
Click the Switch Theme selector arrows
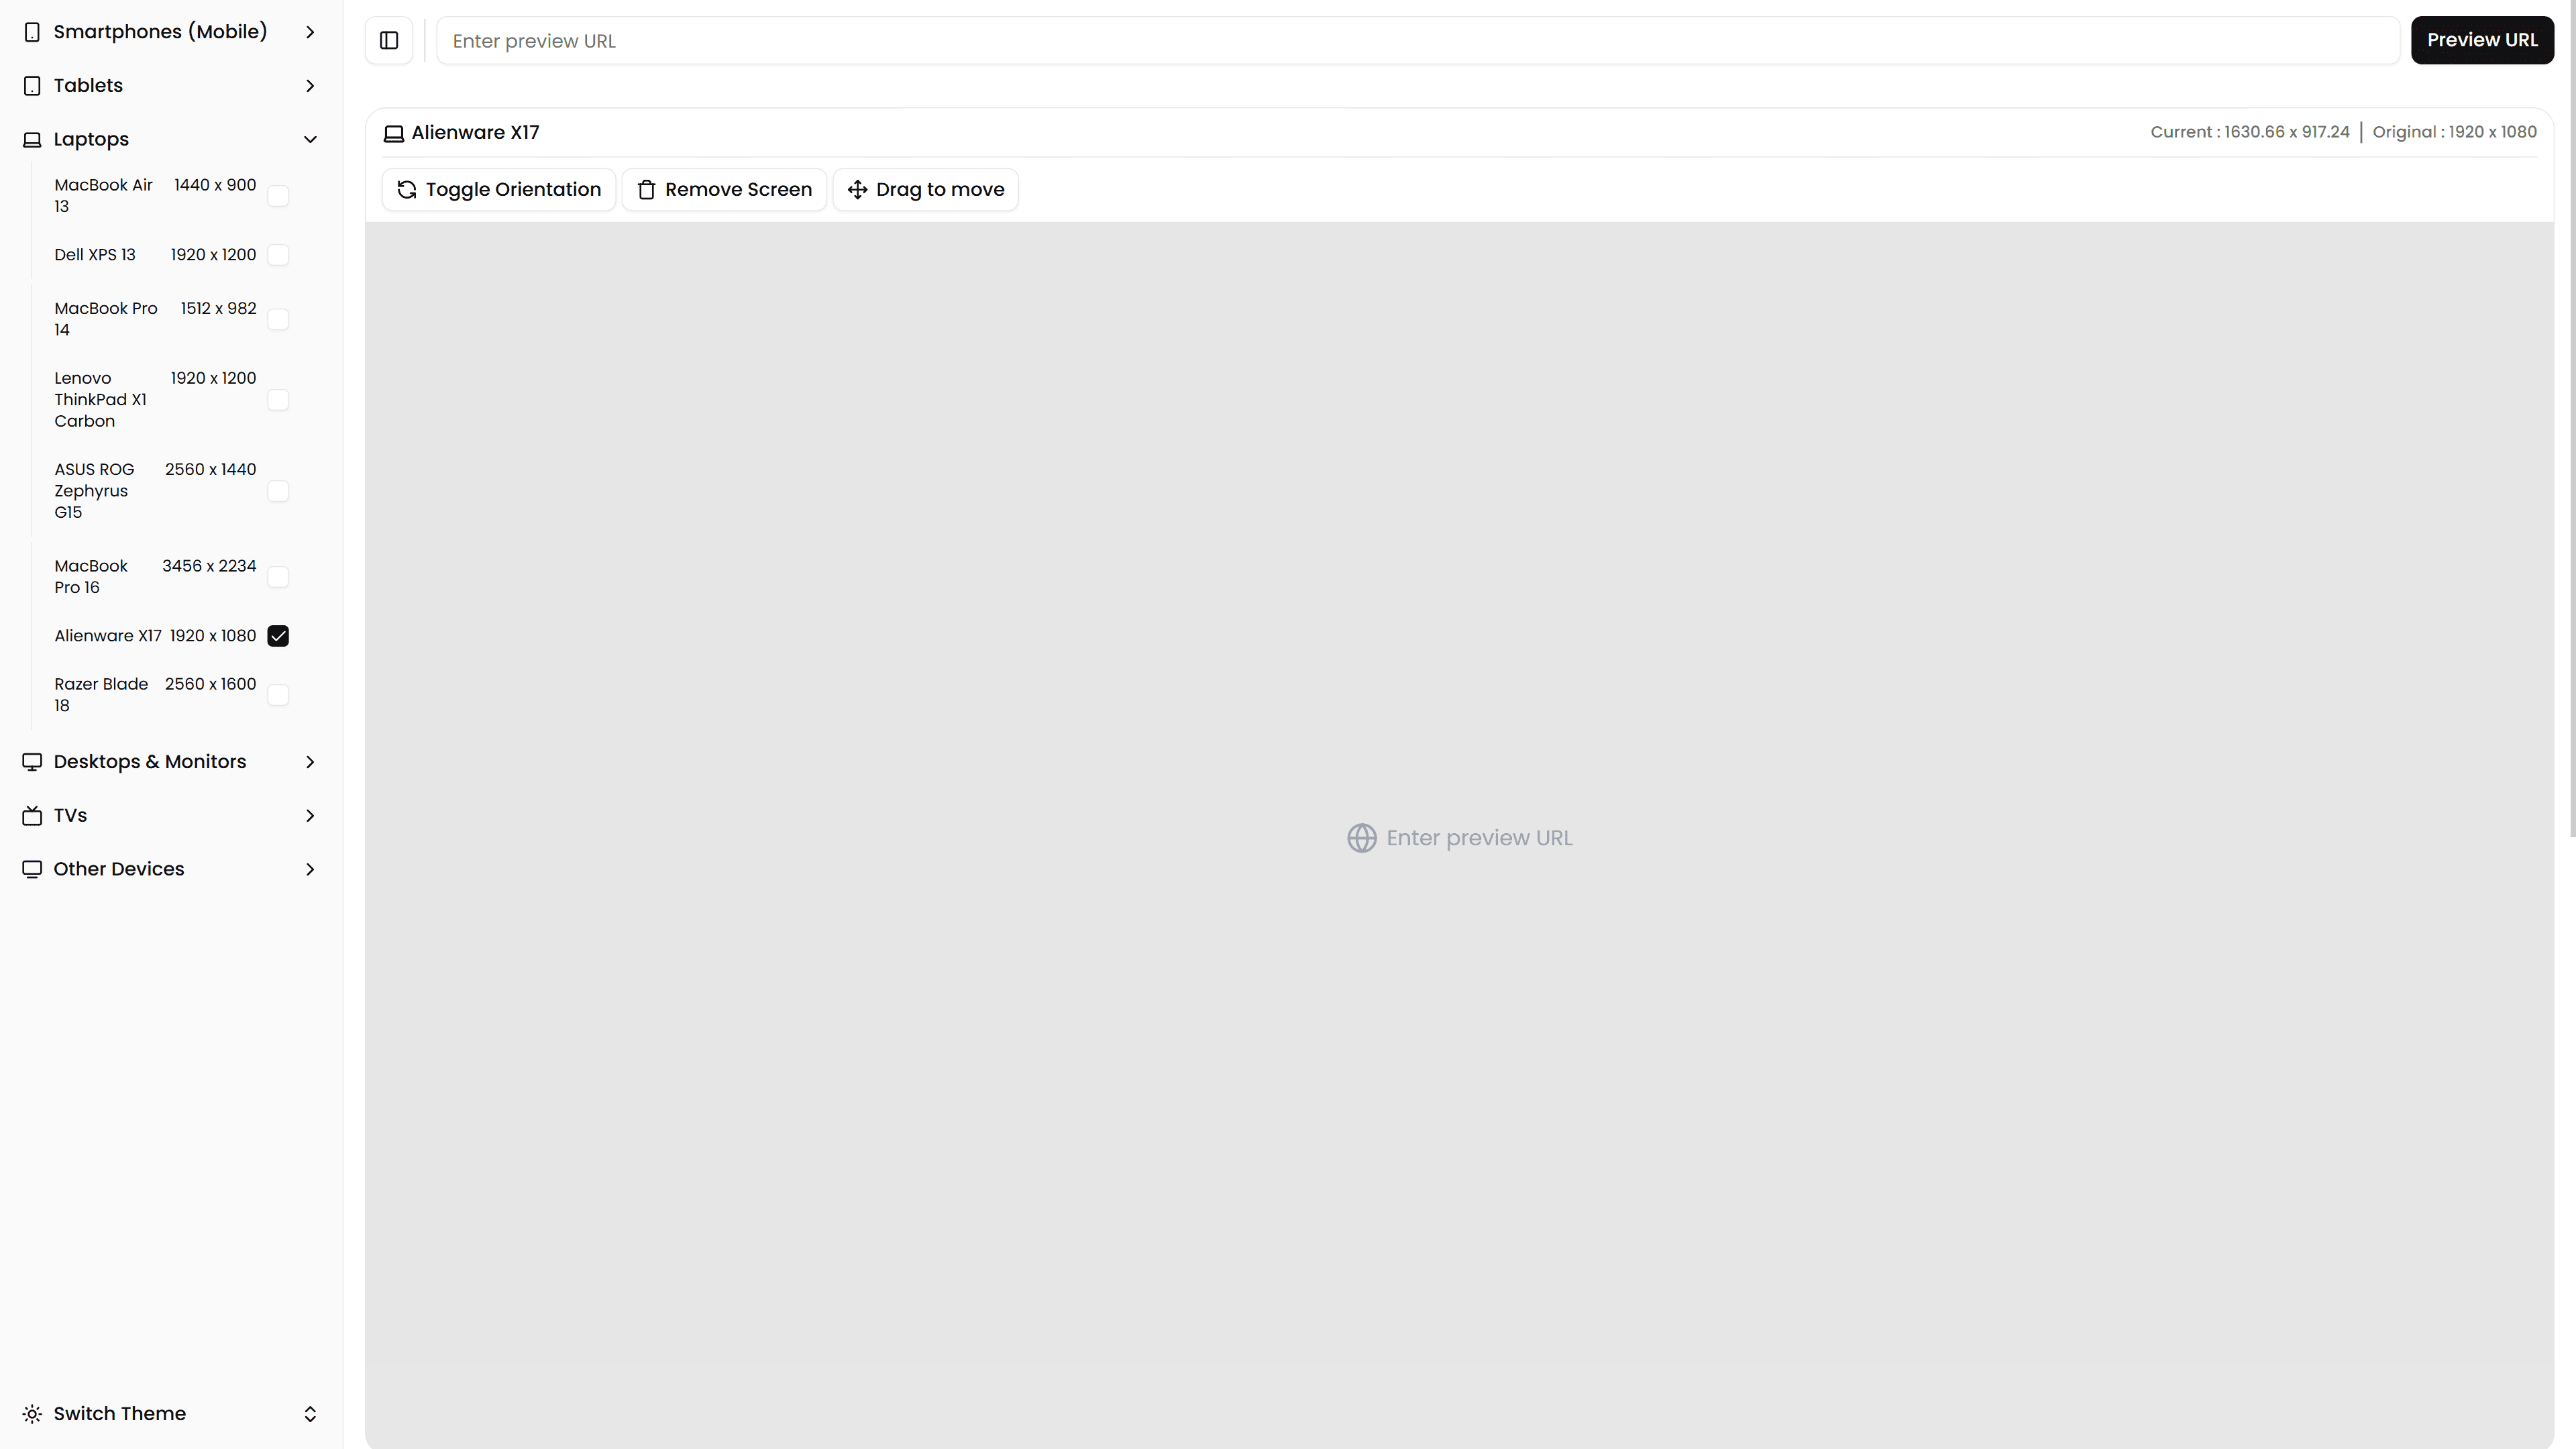pyautogui.click(x=310, y=1413)
